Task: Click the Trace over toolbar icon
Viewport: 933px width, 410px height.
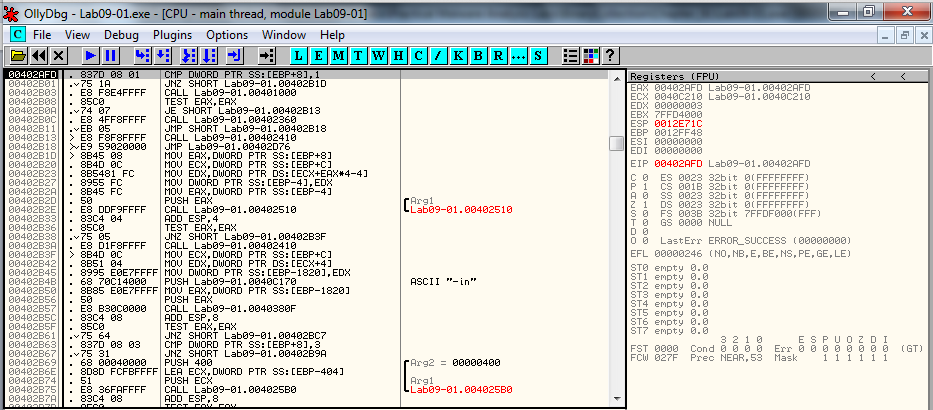Action: click(208, 56)
